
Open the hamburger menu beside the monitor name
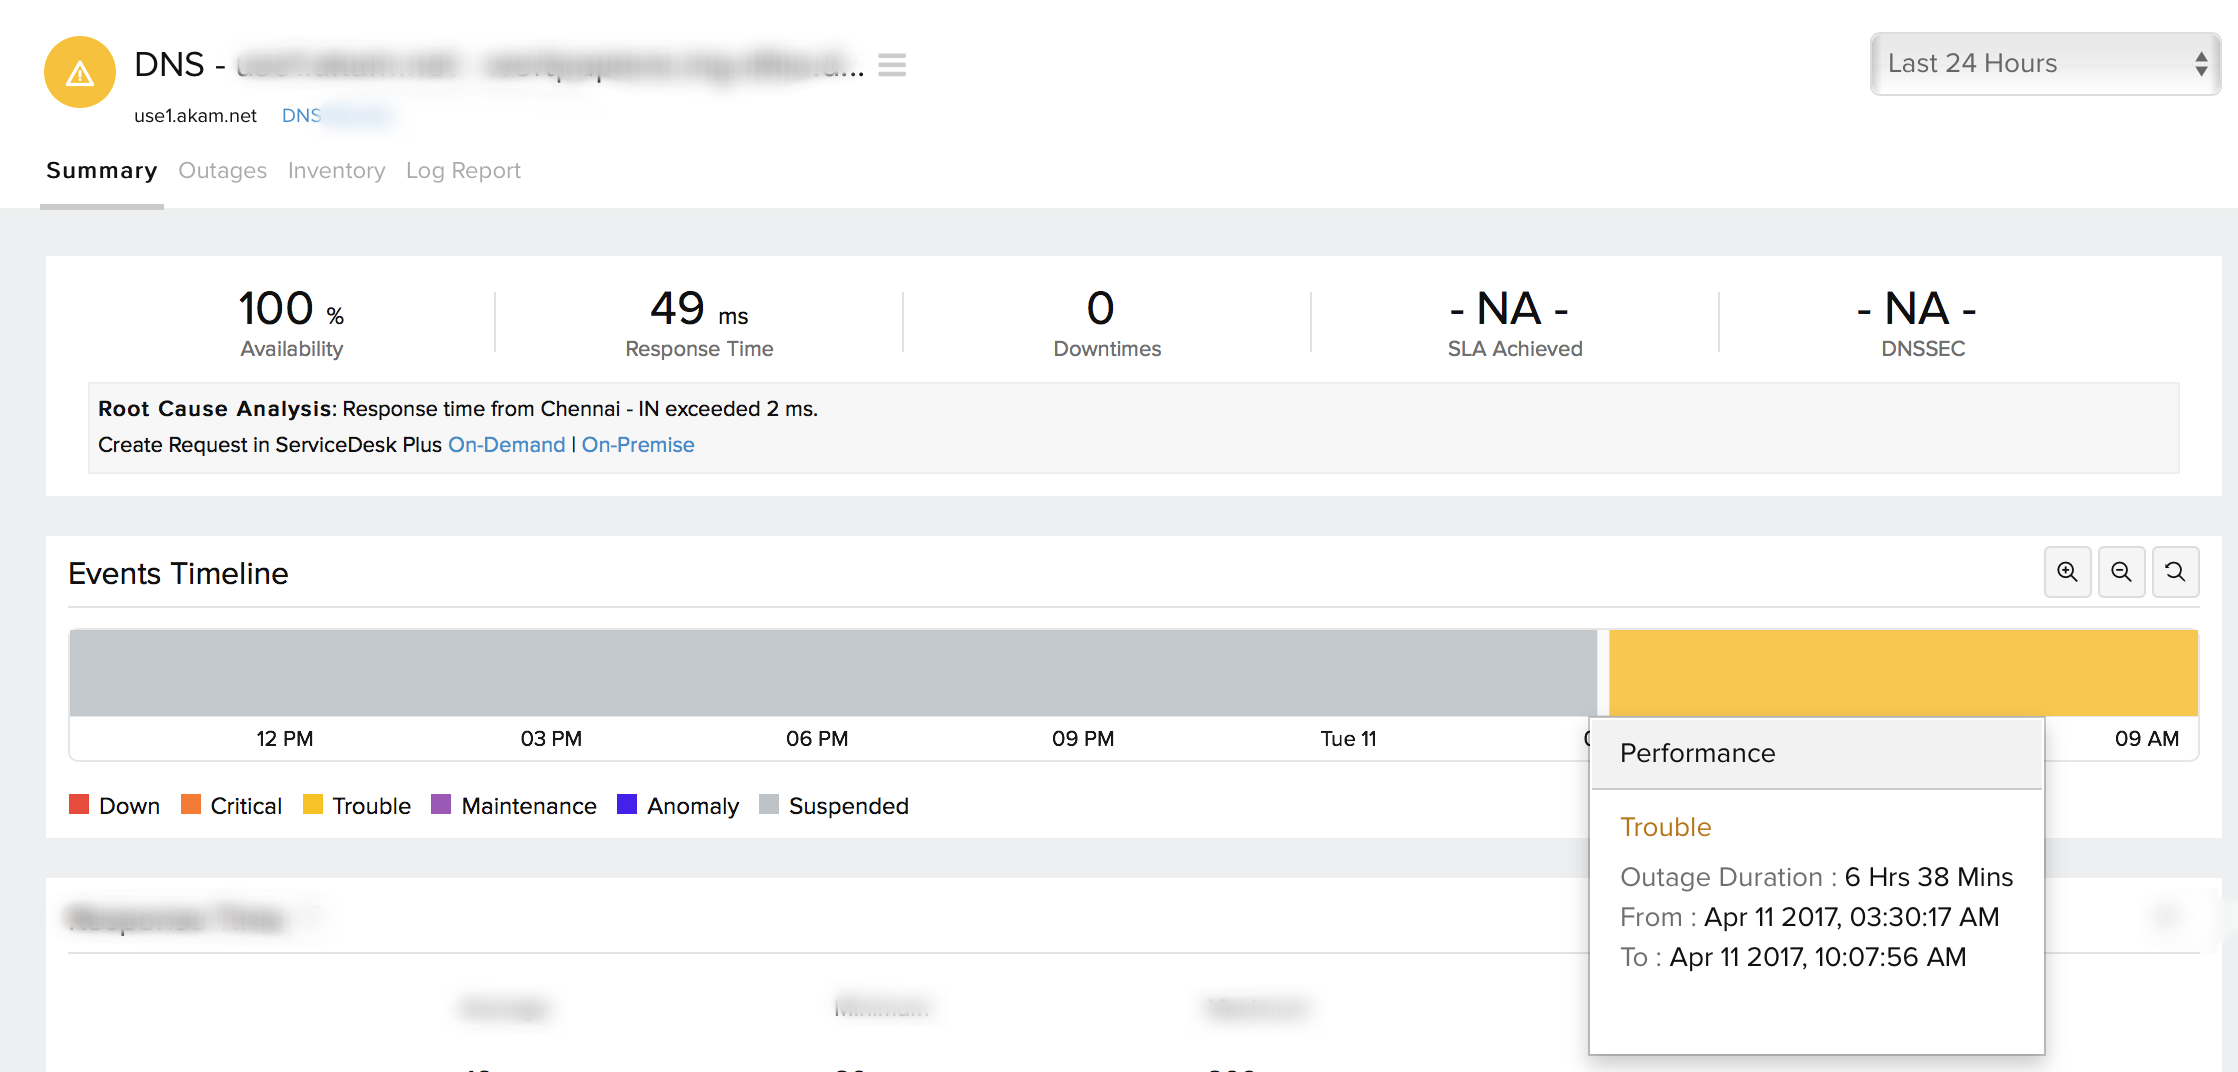(x=891, y=65)
